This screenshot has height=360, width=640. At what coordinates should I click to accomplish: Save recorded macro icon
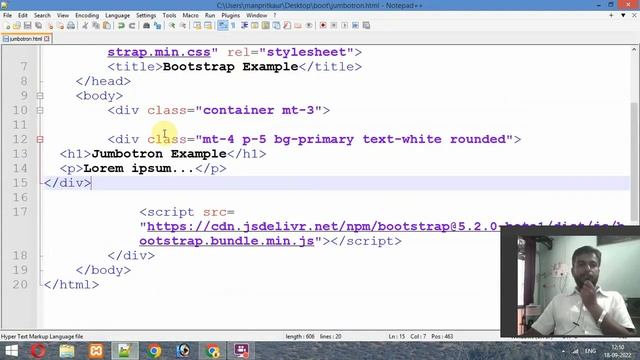pyautogui.click(x=366, y=25)
